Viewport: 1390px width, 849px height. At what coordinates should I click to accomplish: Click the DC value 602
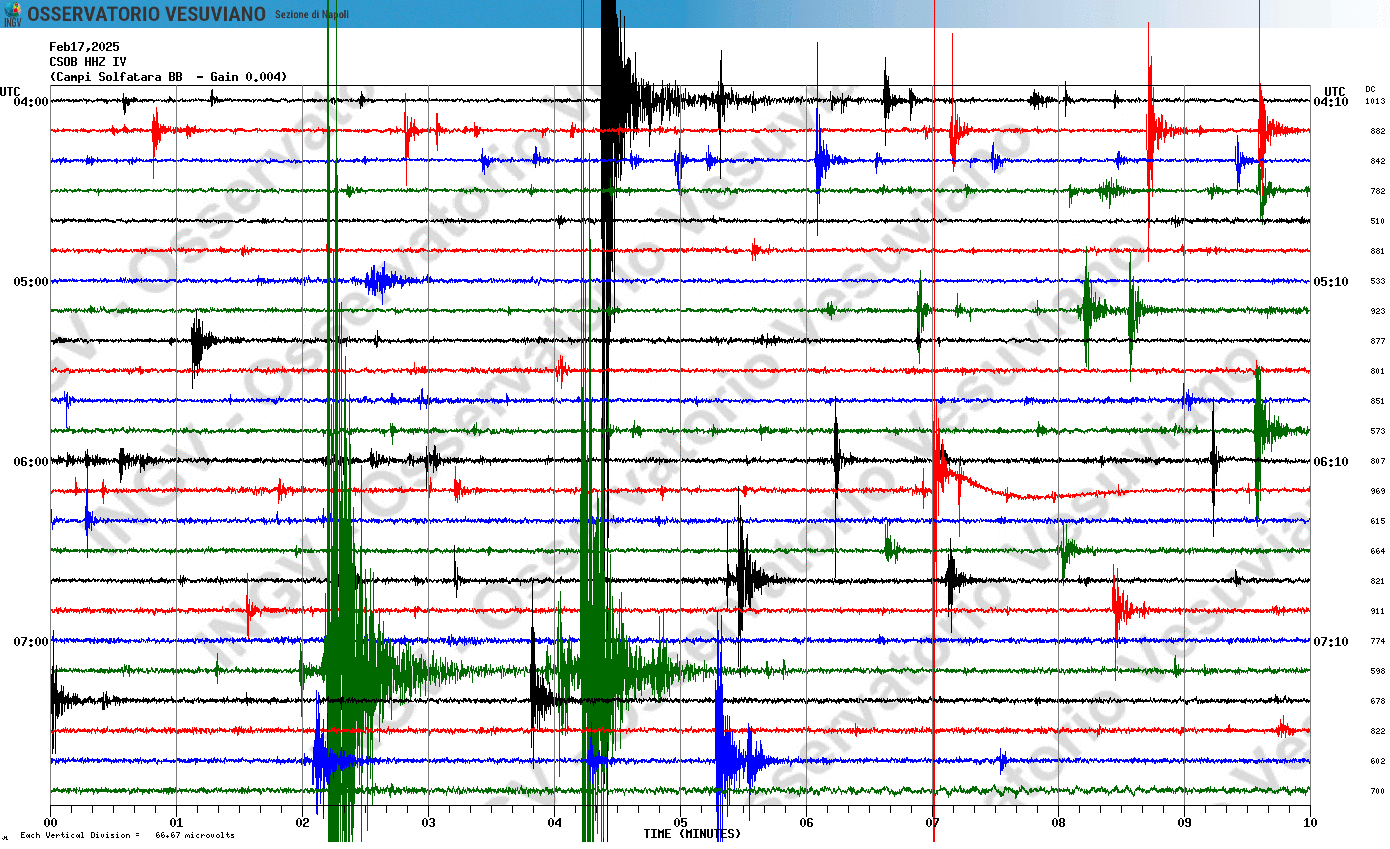point(1377,761)
